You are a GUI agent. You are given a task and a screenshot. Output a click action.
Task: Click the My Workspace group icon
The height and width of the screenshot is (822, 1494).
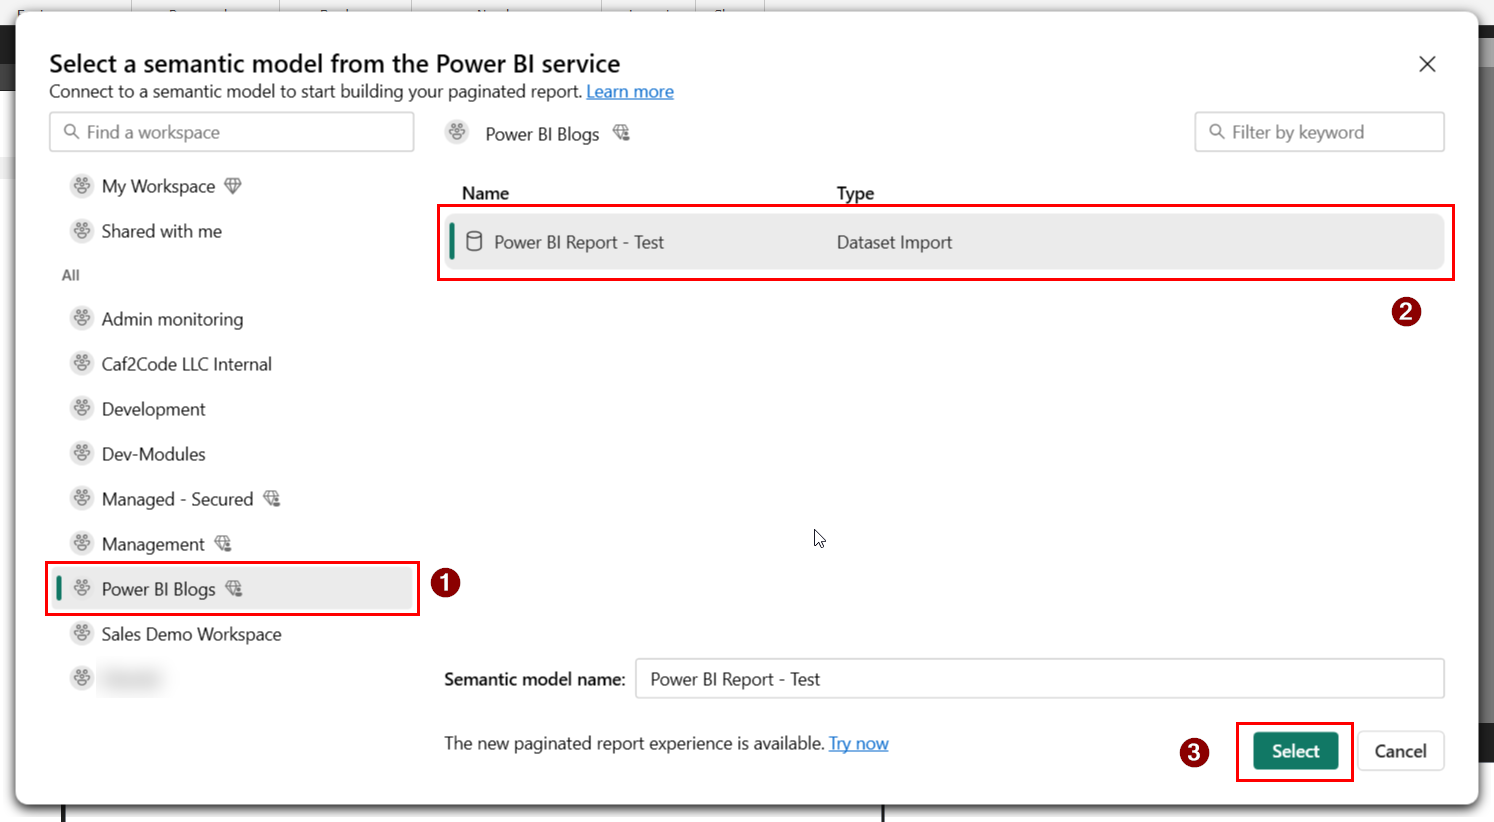click(82, 186)
